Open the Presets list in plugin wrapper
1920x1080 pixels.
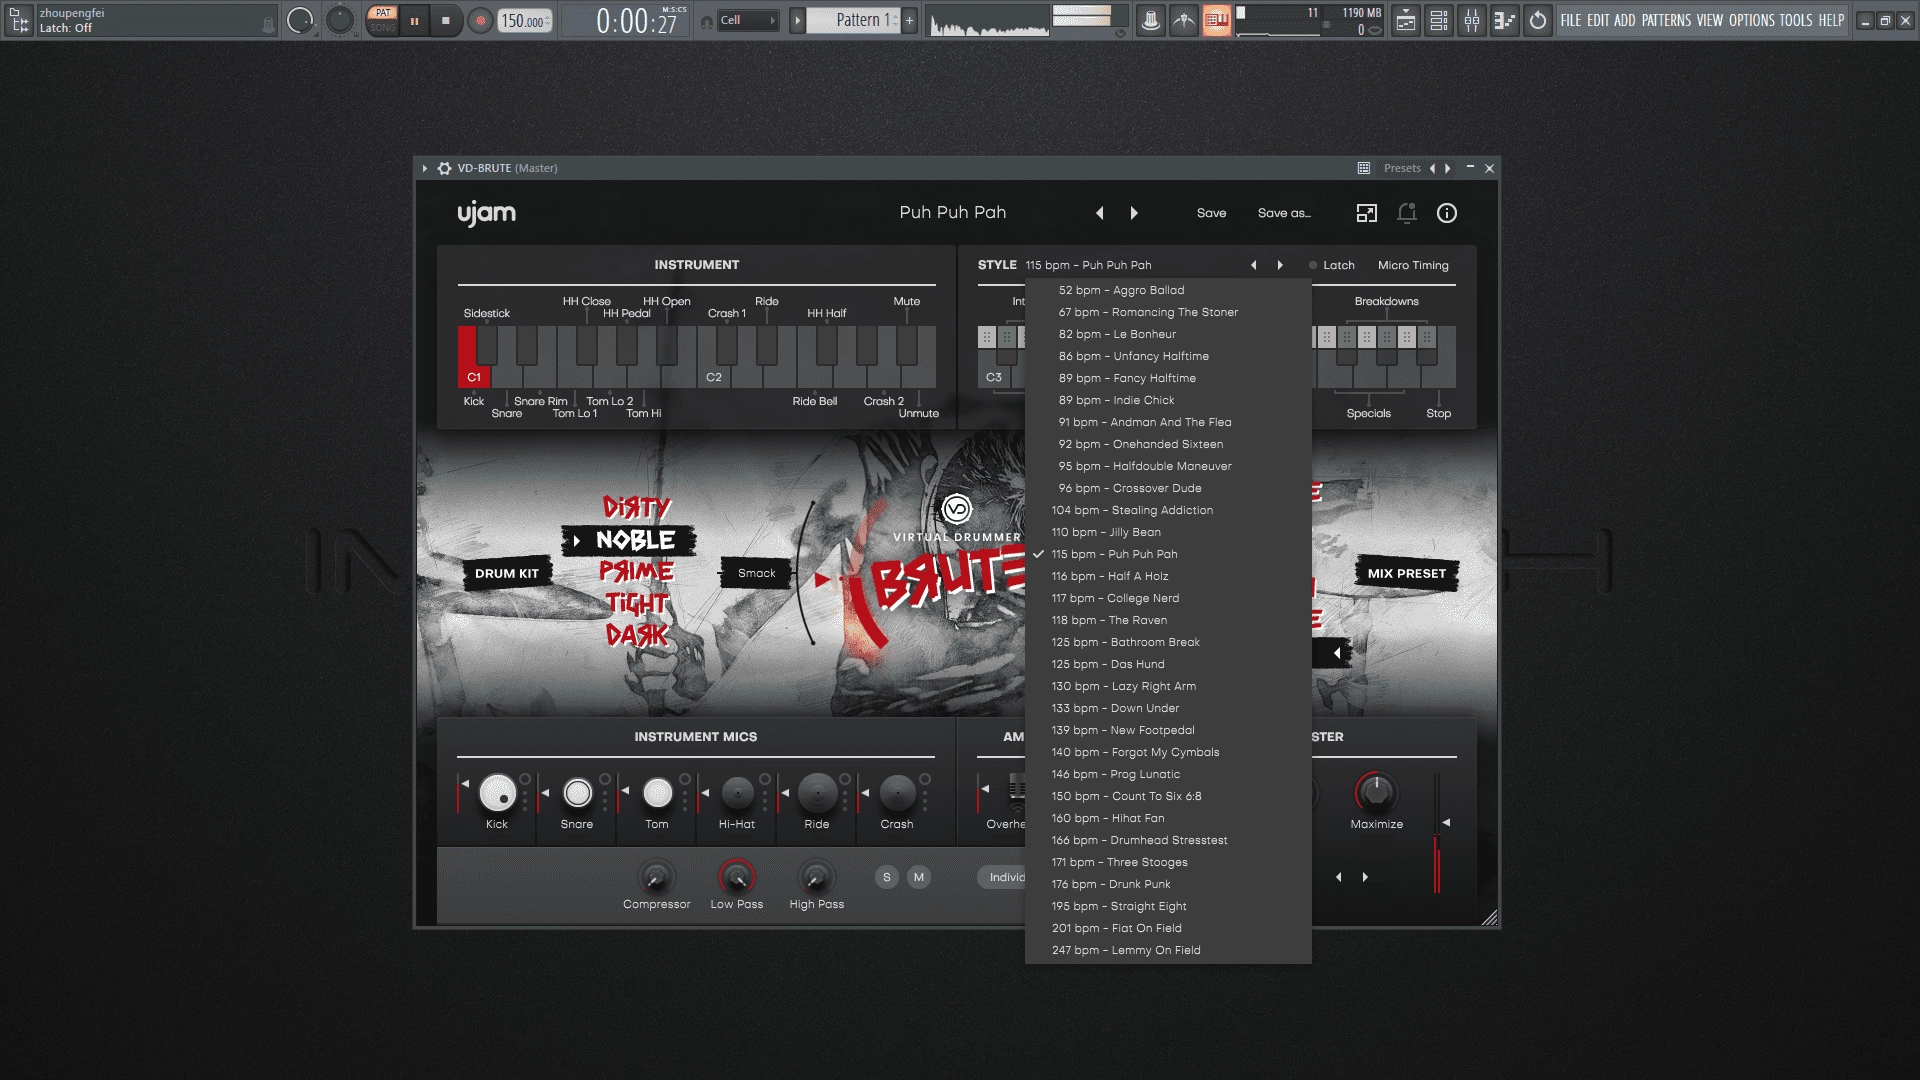tap(1402, 168)
